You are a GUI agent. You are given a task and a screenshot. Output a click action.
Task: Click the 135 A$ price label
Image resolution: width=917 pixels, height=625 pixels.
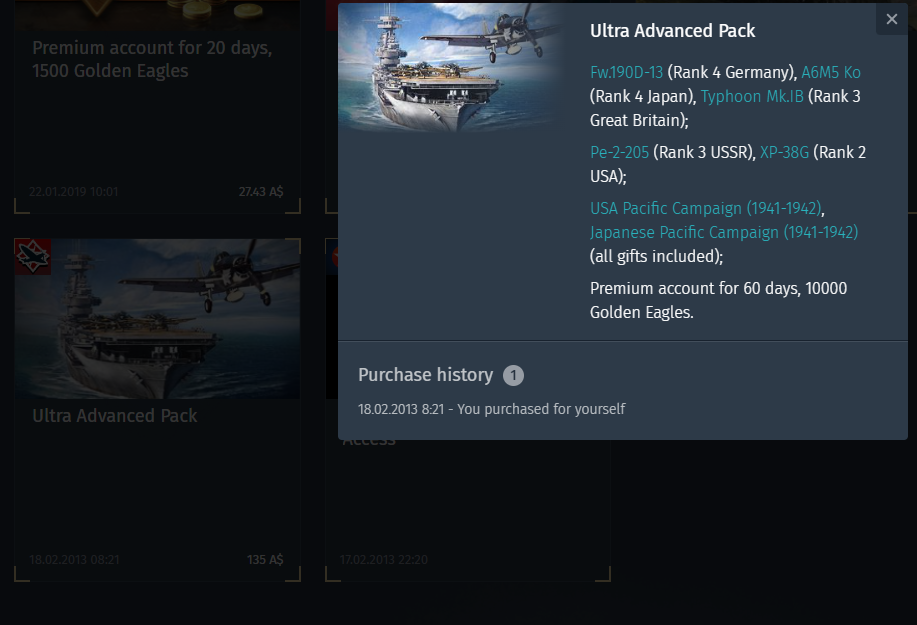(x=265, y=560)
